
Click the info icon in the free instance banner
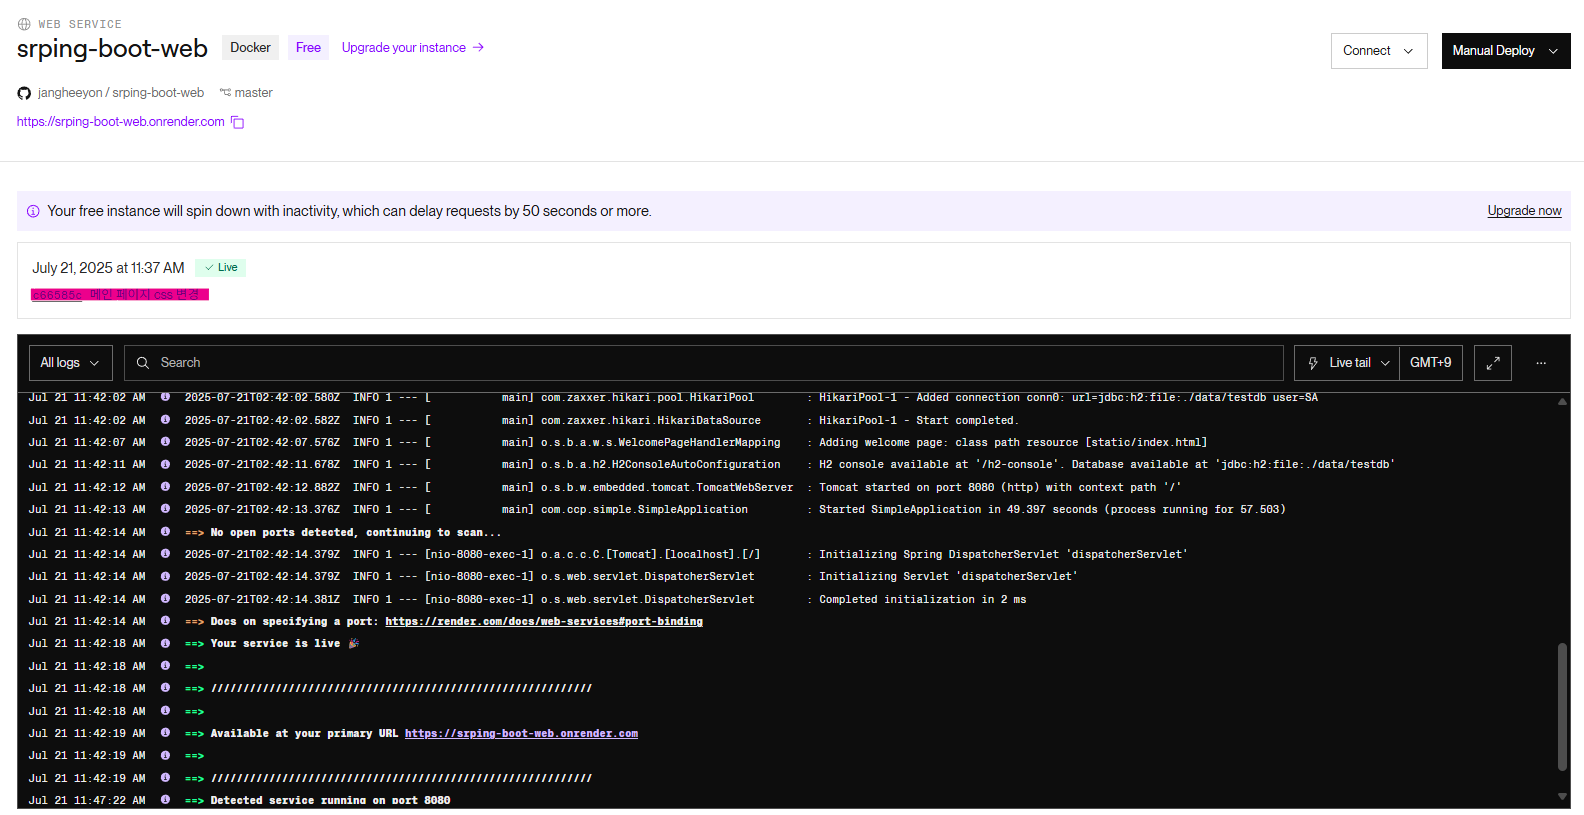pos(33,211)
